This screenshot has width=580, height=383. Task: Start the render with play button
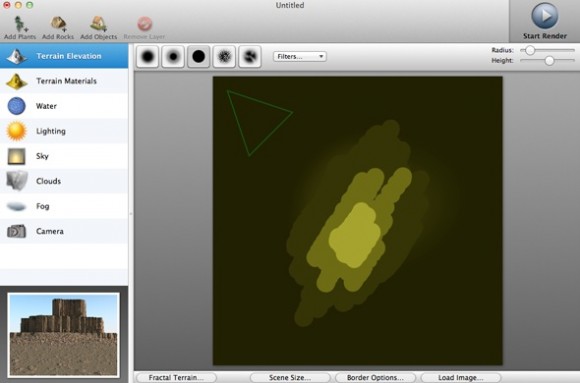[x=544, y=16]
